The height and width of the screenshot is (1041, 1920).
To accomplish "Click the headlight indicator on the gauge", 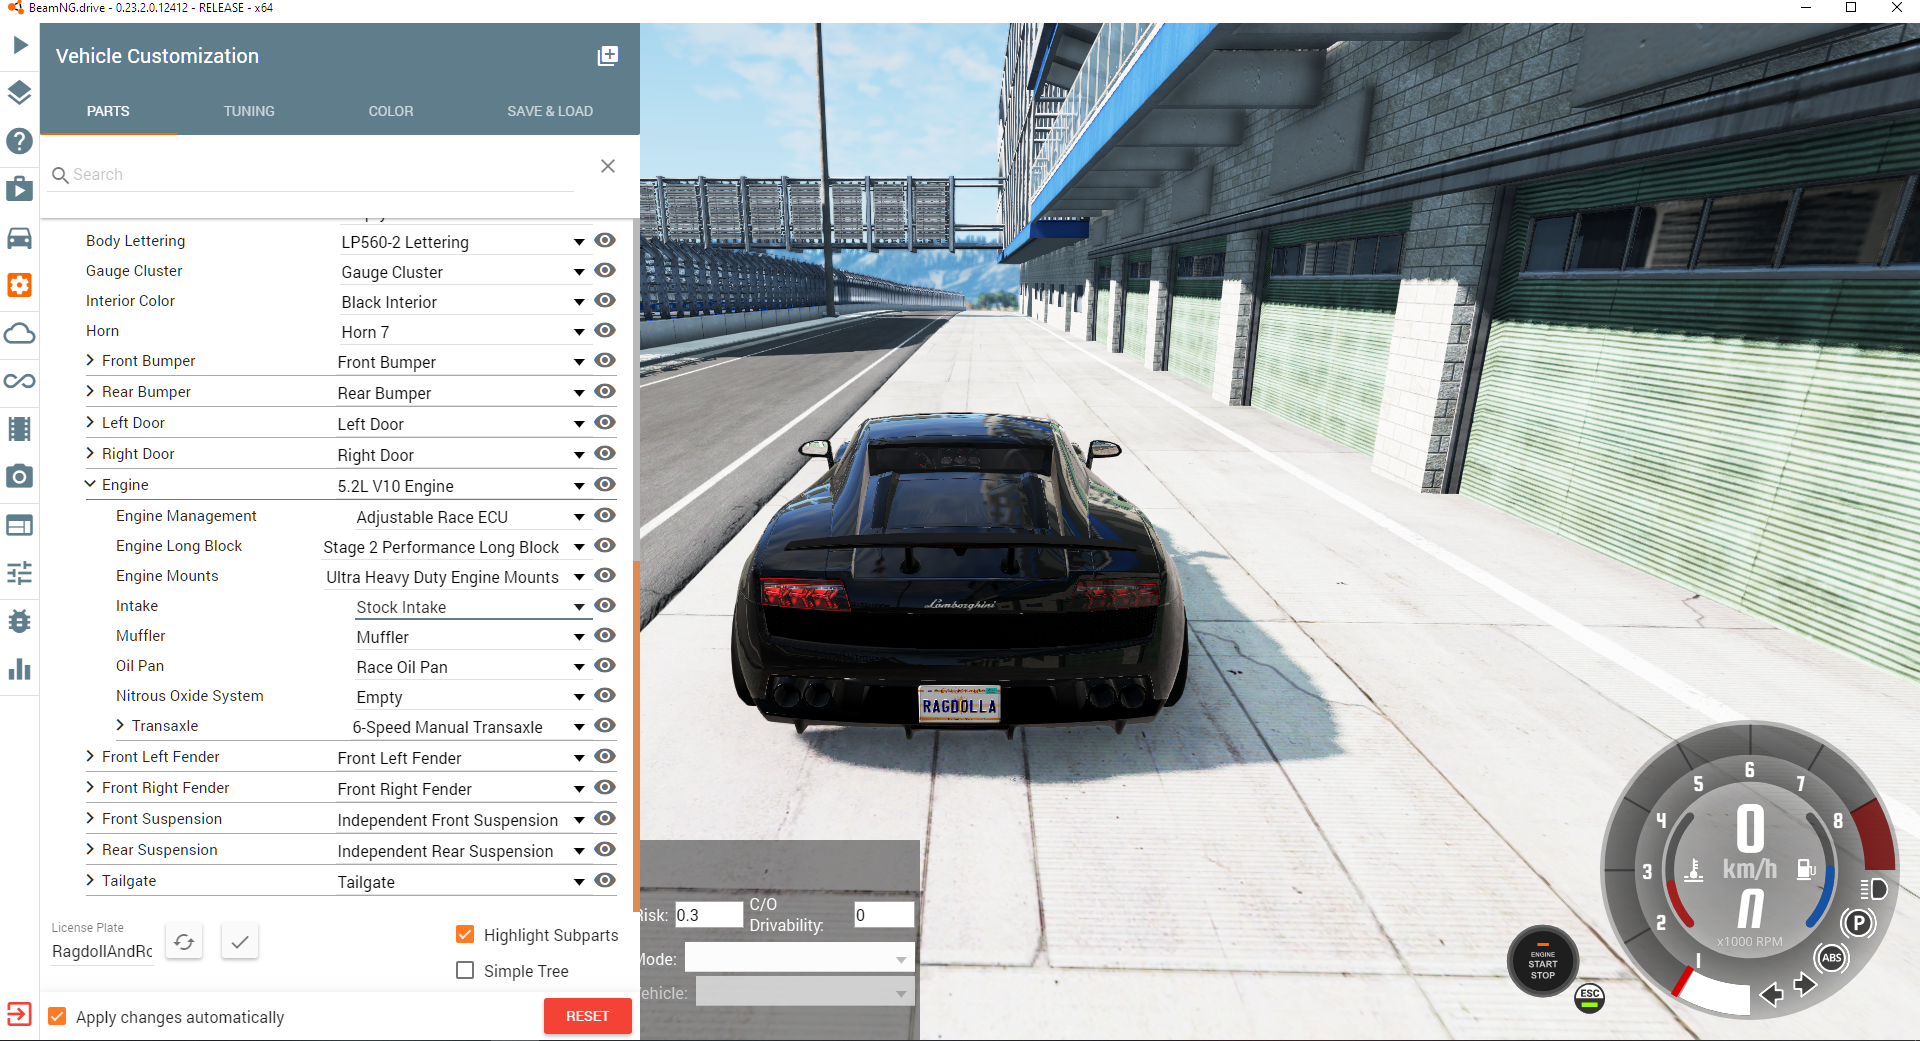I will pos(1874,889).
